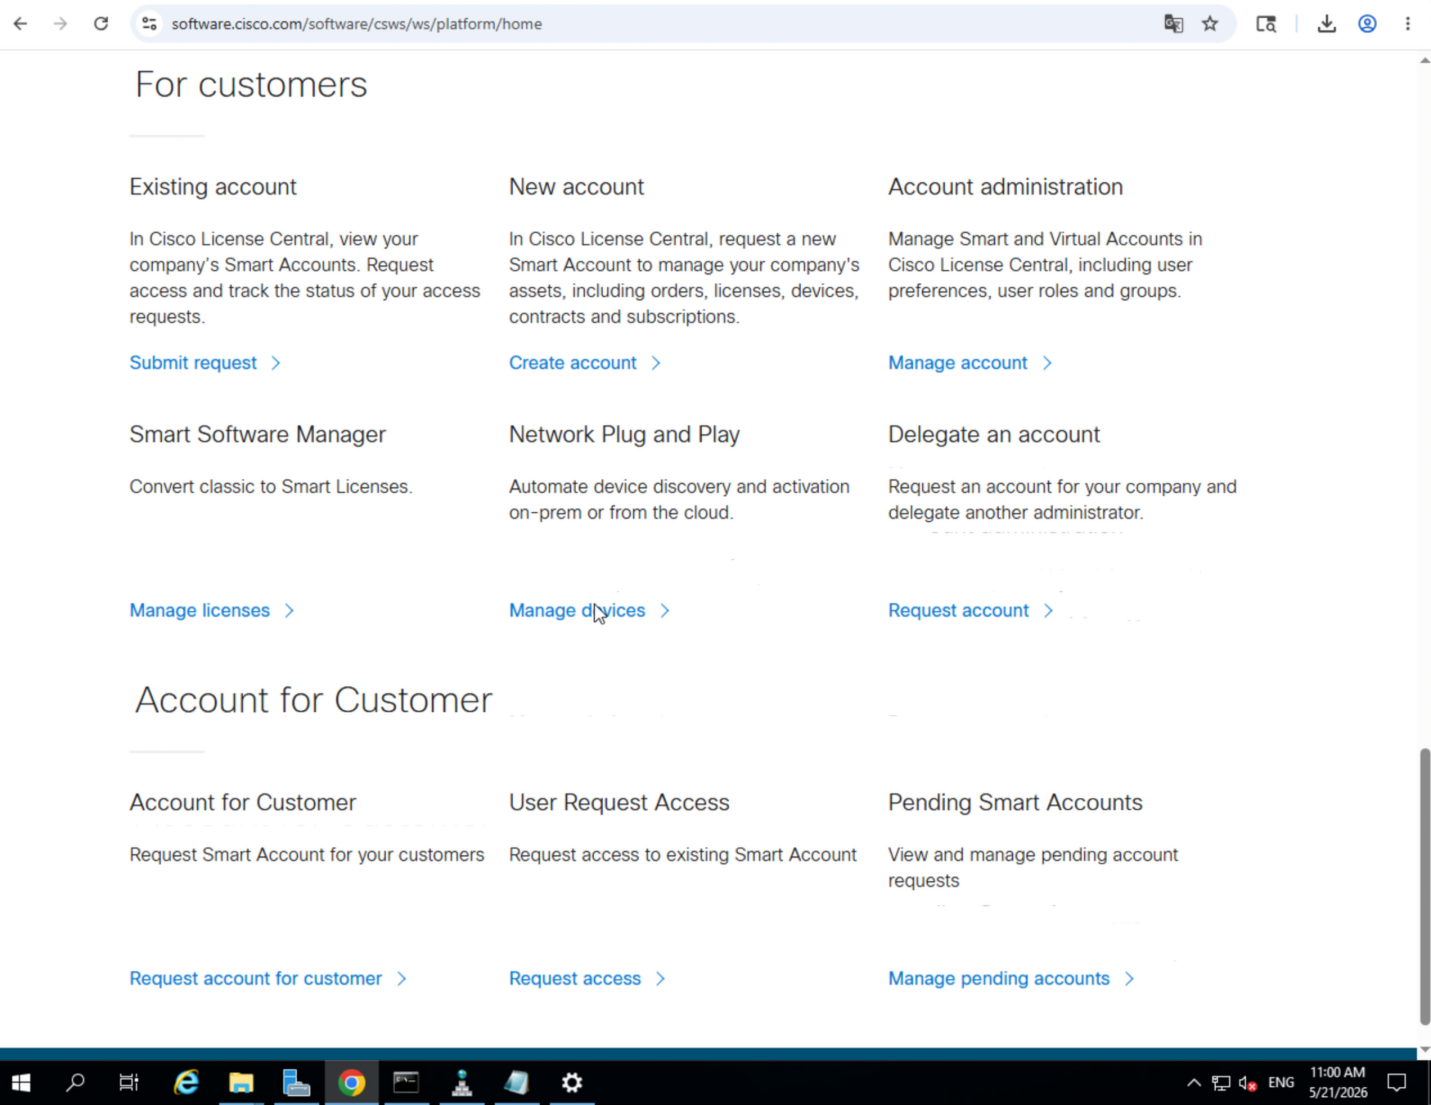Open the Settings gear on the taskbar
The width and height of the screenshot is (1431, 1105).
572,1082
